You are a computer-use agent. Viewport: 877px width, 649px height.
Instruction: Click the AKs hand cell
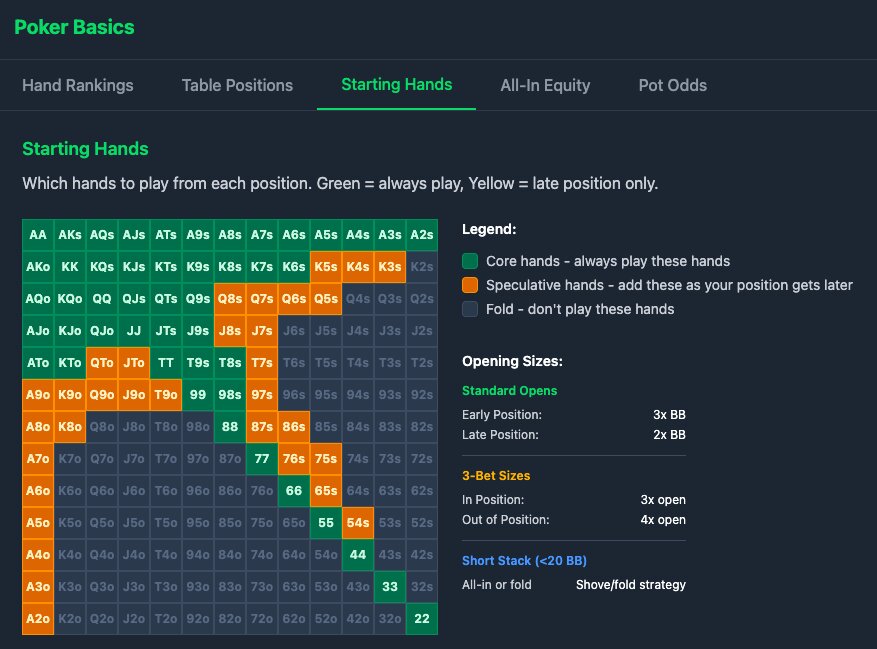pos(70,235)
